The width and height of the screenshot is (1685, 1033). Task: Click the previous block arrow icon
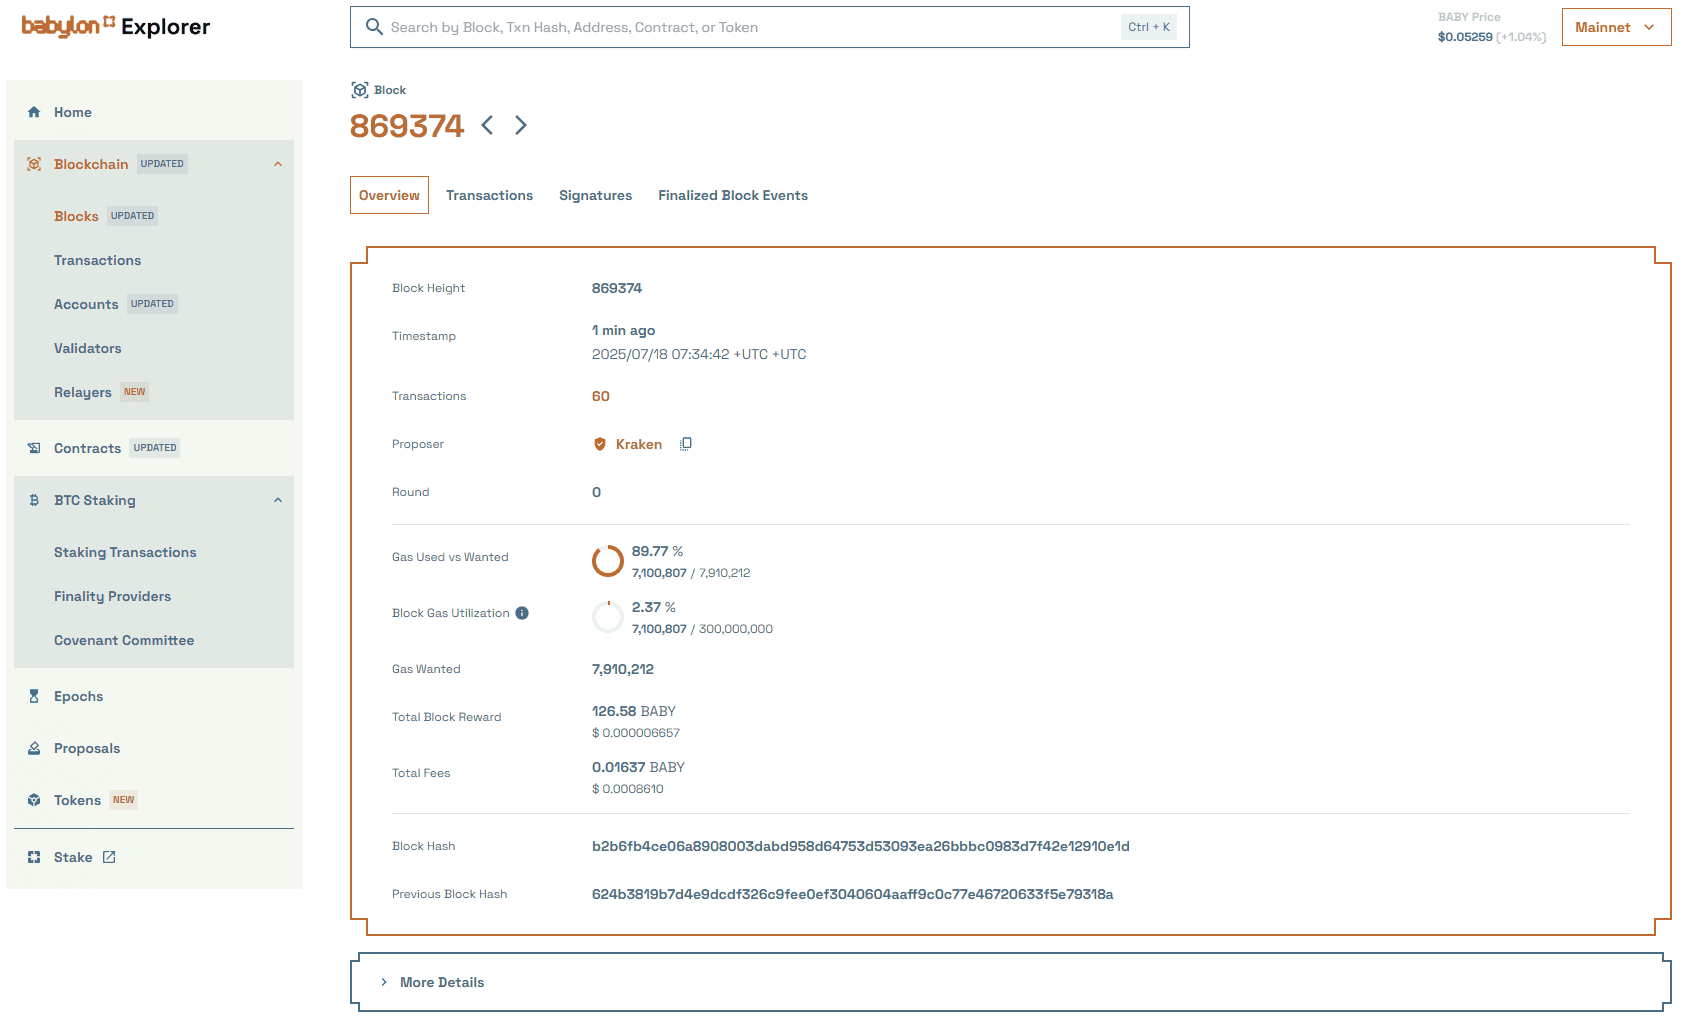[487, 125]
